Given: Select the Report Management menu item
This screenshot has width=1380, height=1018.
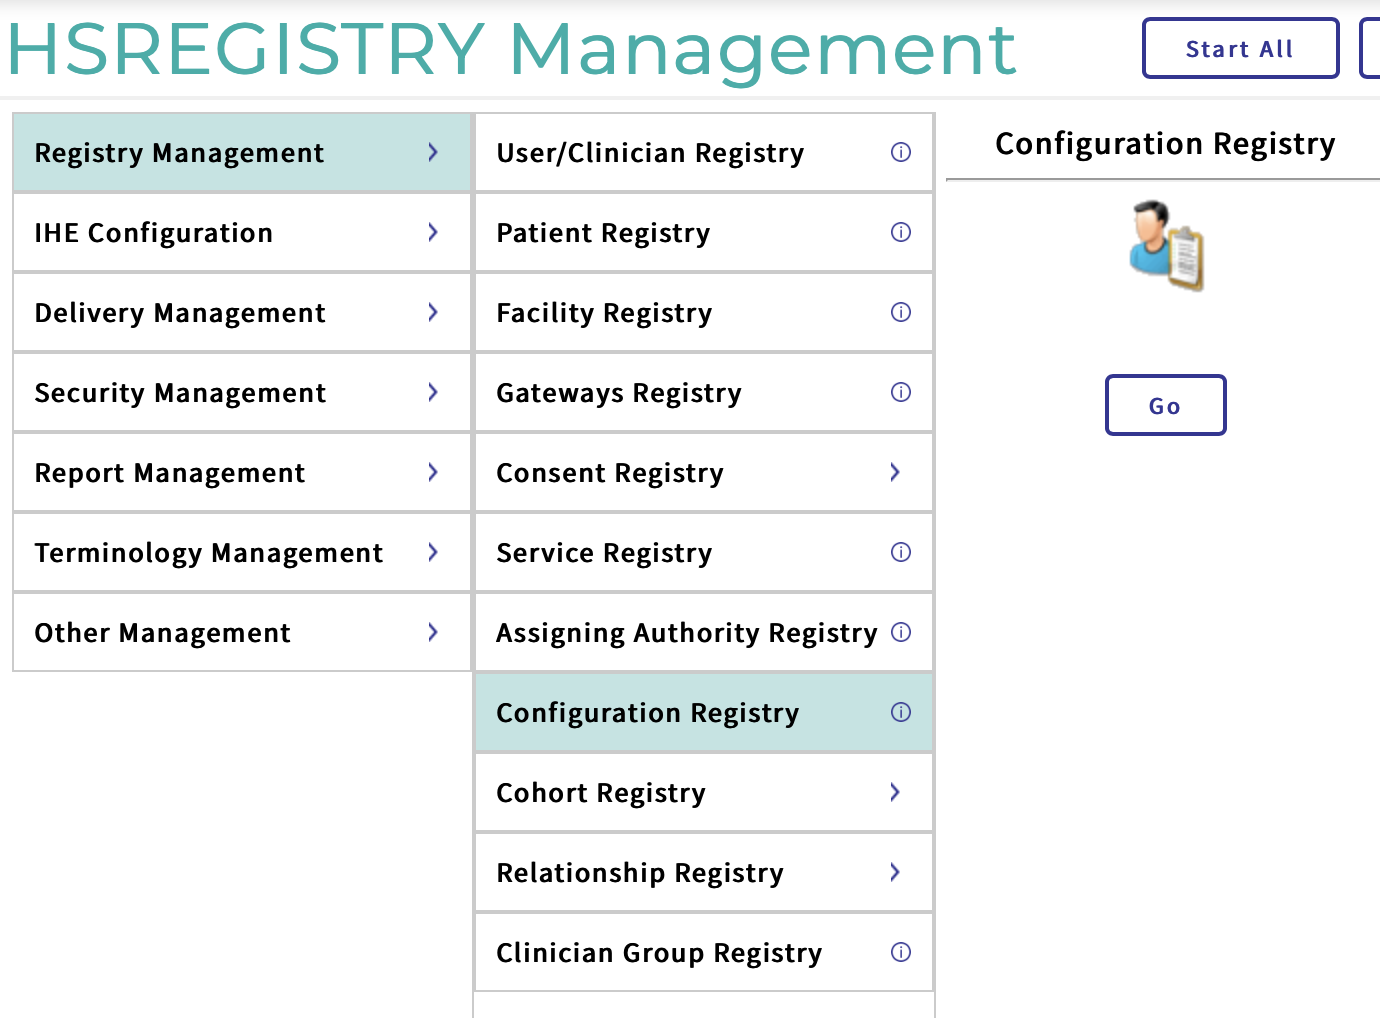Looking at the screenshot, I should [x=170, y=473].
